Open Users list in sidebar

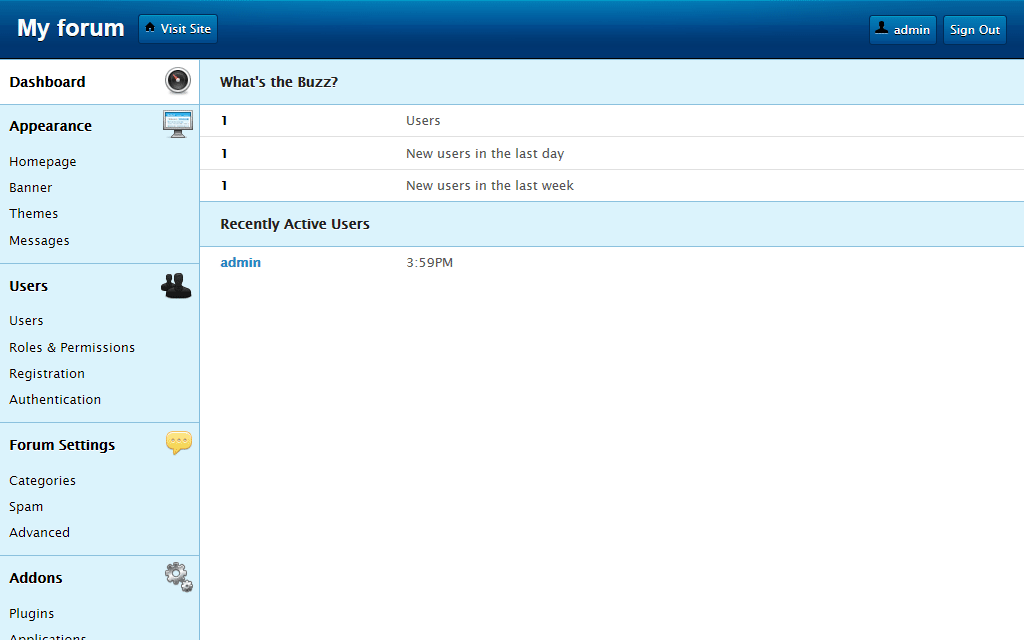pyautogui.click(x=27, y=321)
